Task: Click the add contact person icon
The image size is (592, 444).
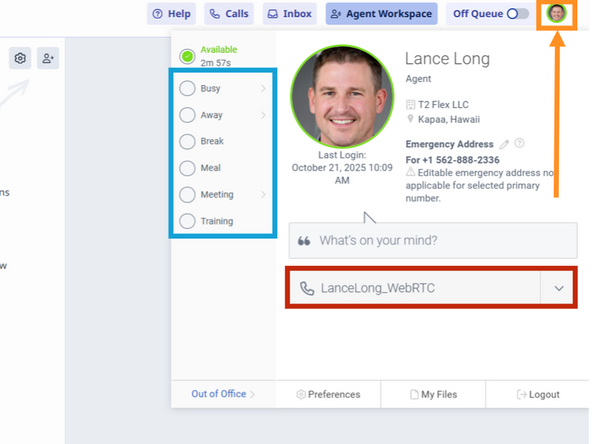Action: click(48, 58)
